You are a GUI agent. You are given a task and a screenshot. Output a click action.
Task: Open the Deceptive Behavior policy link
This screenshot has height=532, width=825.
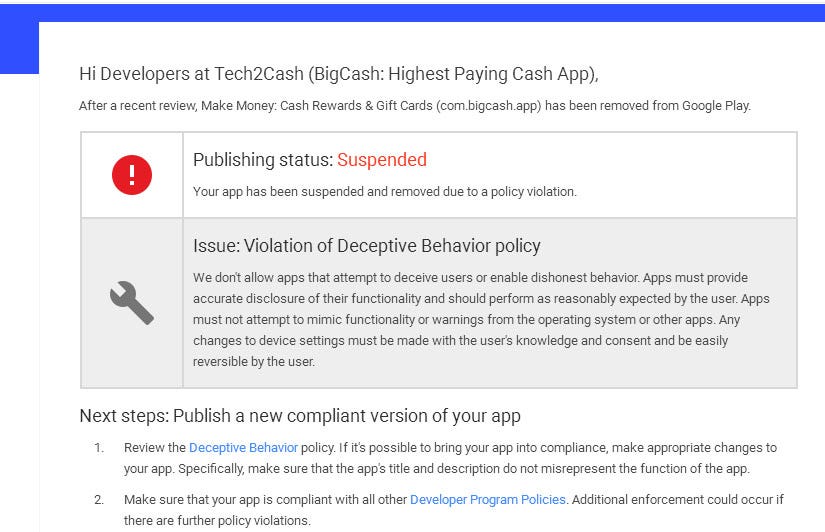pos(243,448)
